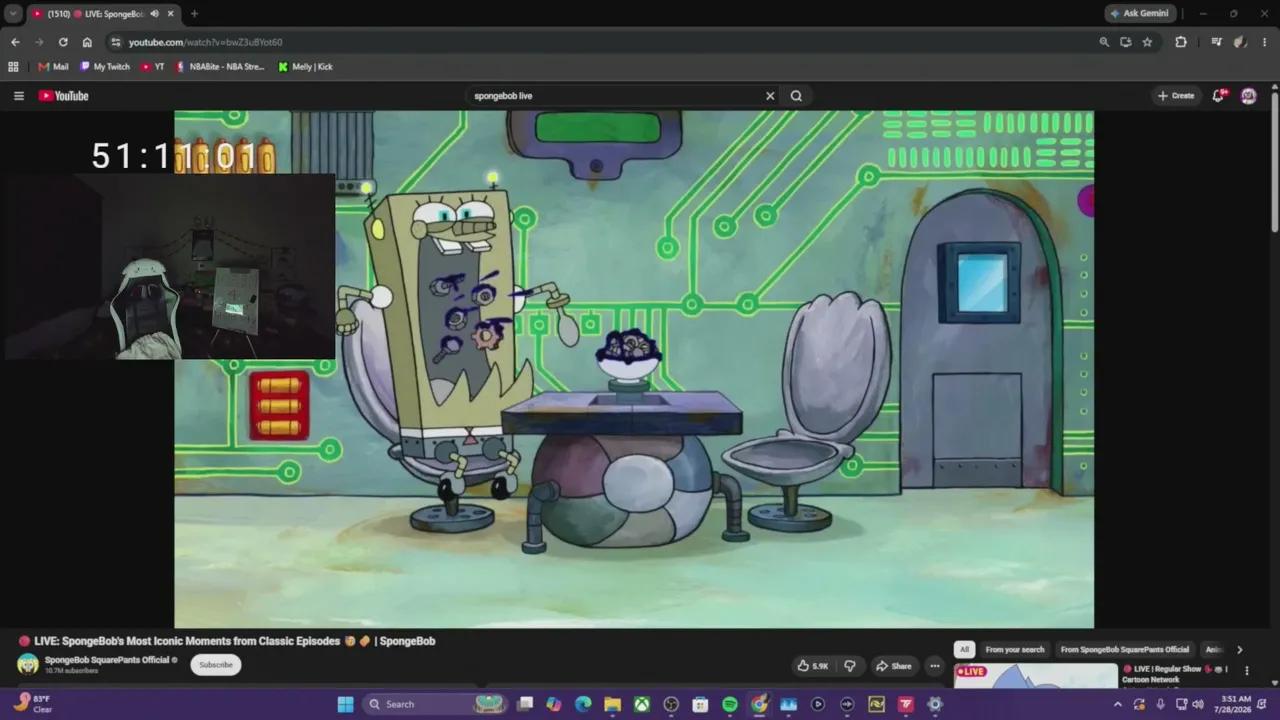Open volume control in system tray

click(1198, 704)
